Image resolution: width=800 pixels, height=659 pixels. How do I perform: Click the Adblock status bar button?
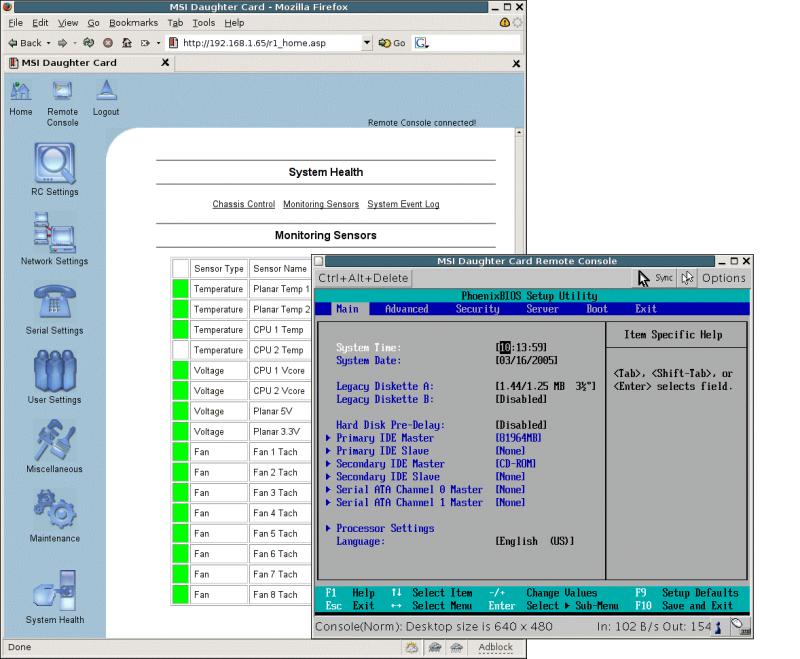pos(495,647)
